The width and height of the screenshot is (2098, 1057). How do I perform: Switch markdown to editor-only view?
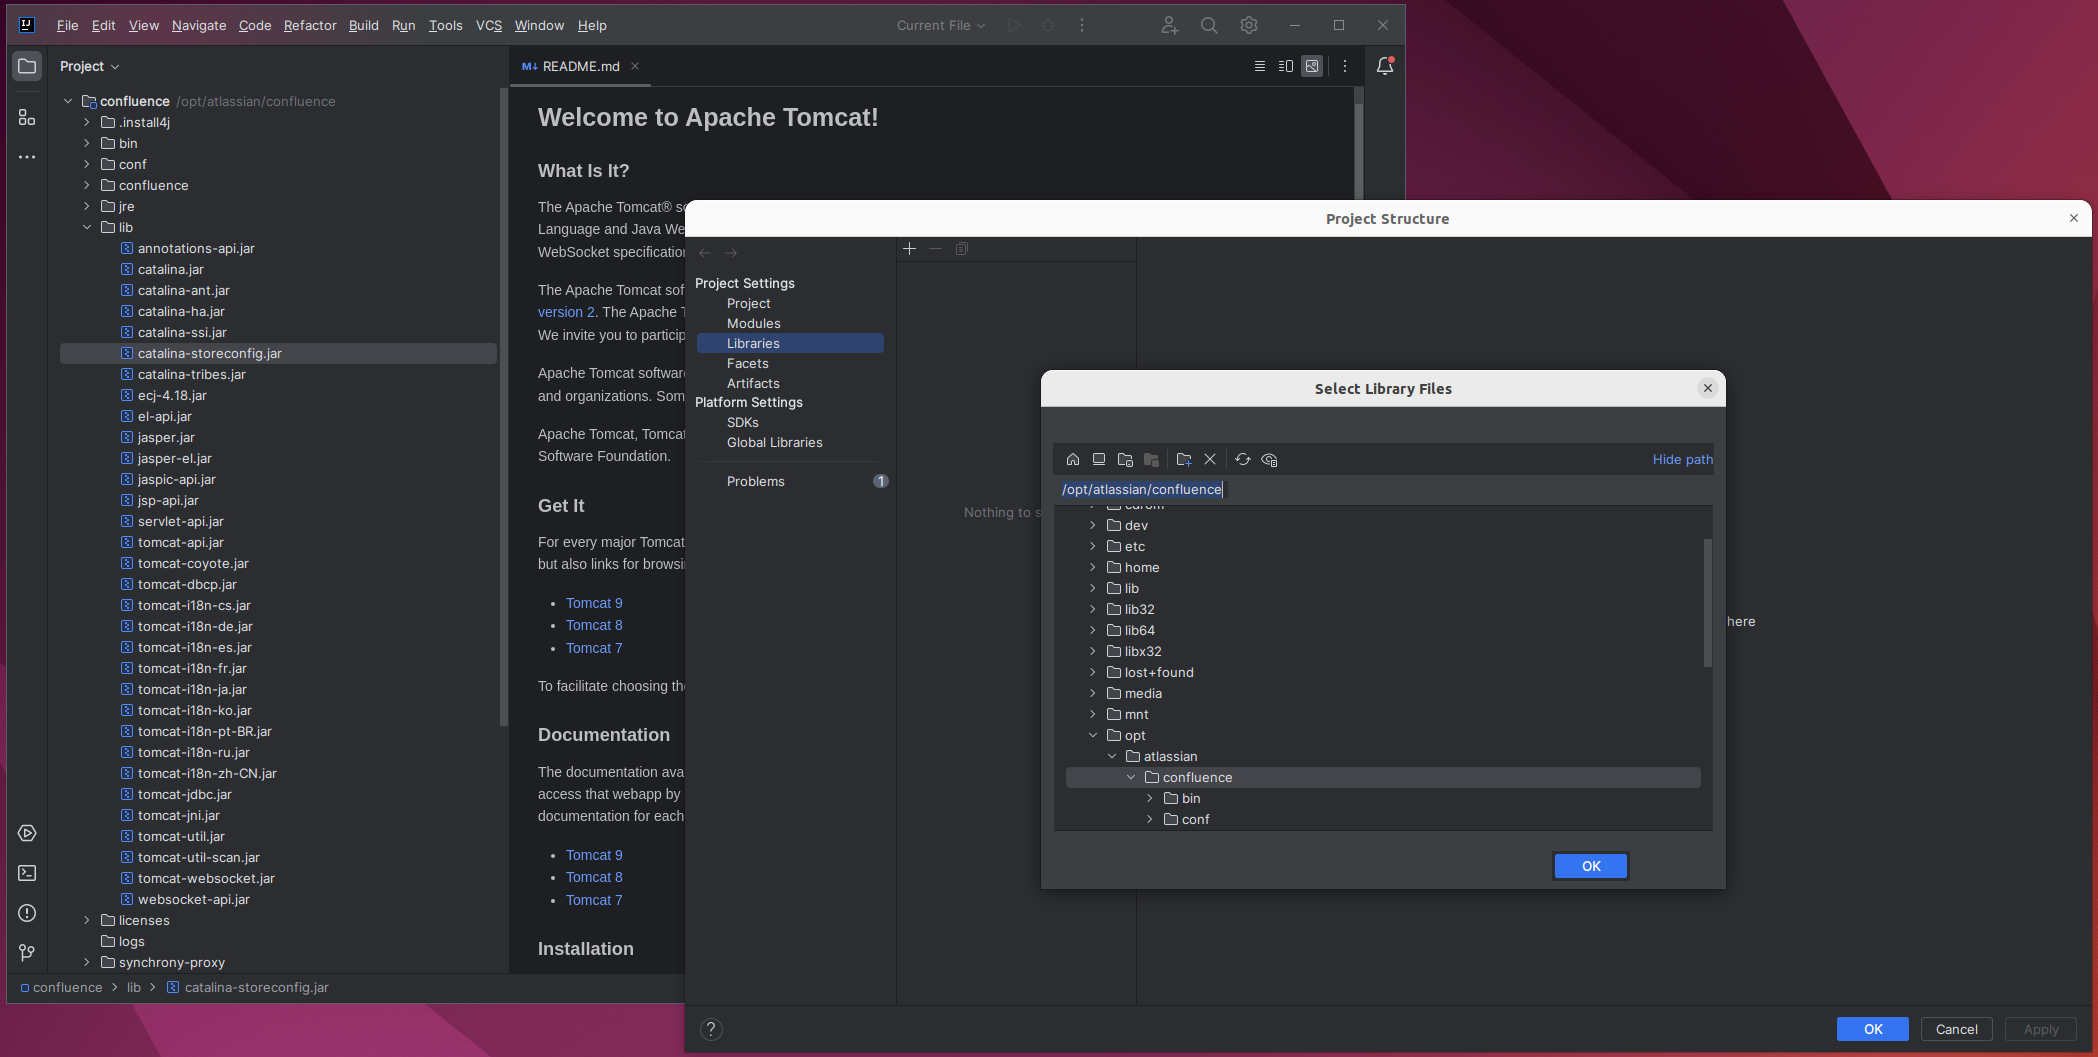(x=1260, y=66)
